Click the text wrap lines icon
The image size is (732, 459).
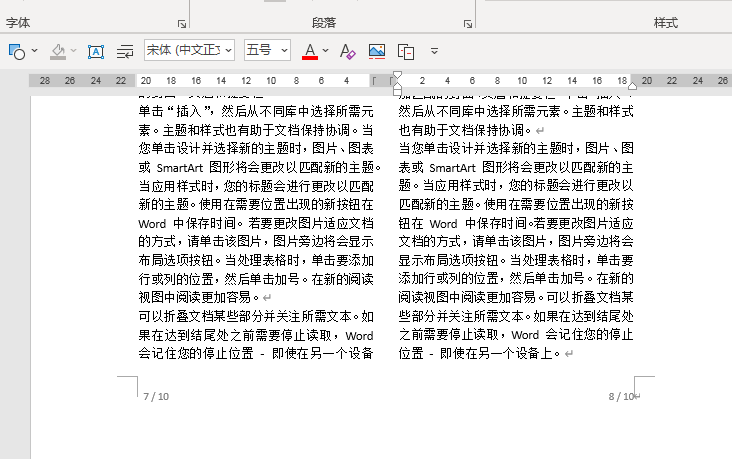125,50
